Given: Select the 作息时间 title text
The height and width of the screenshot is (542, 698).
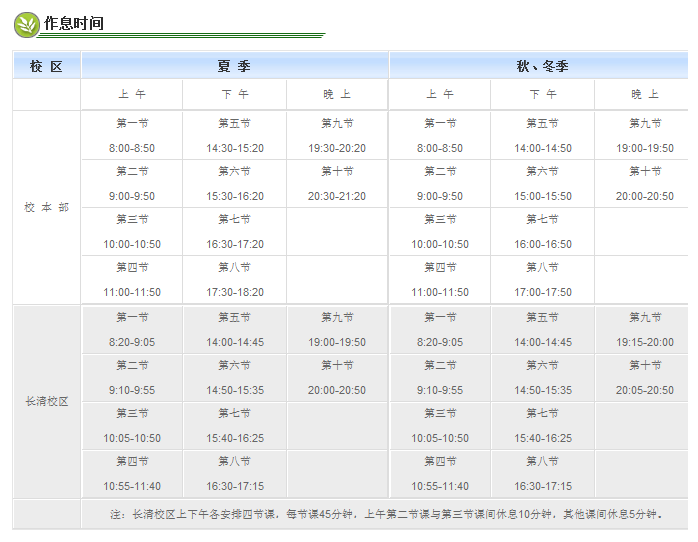Looking at the screenshot, I should (73, 23).
